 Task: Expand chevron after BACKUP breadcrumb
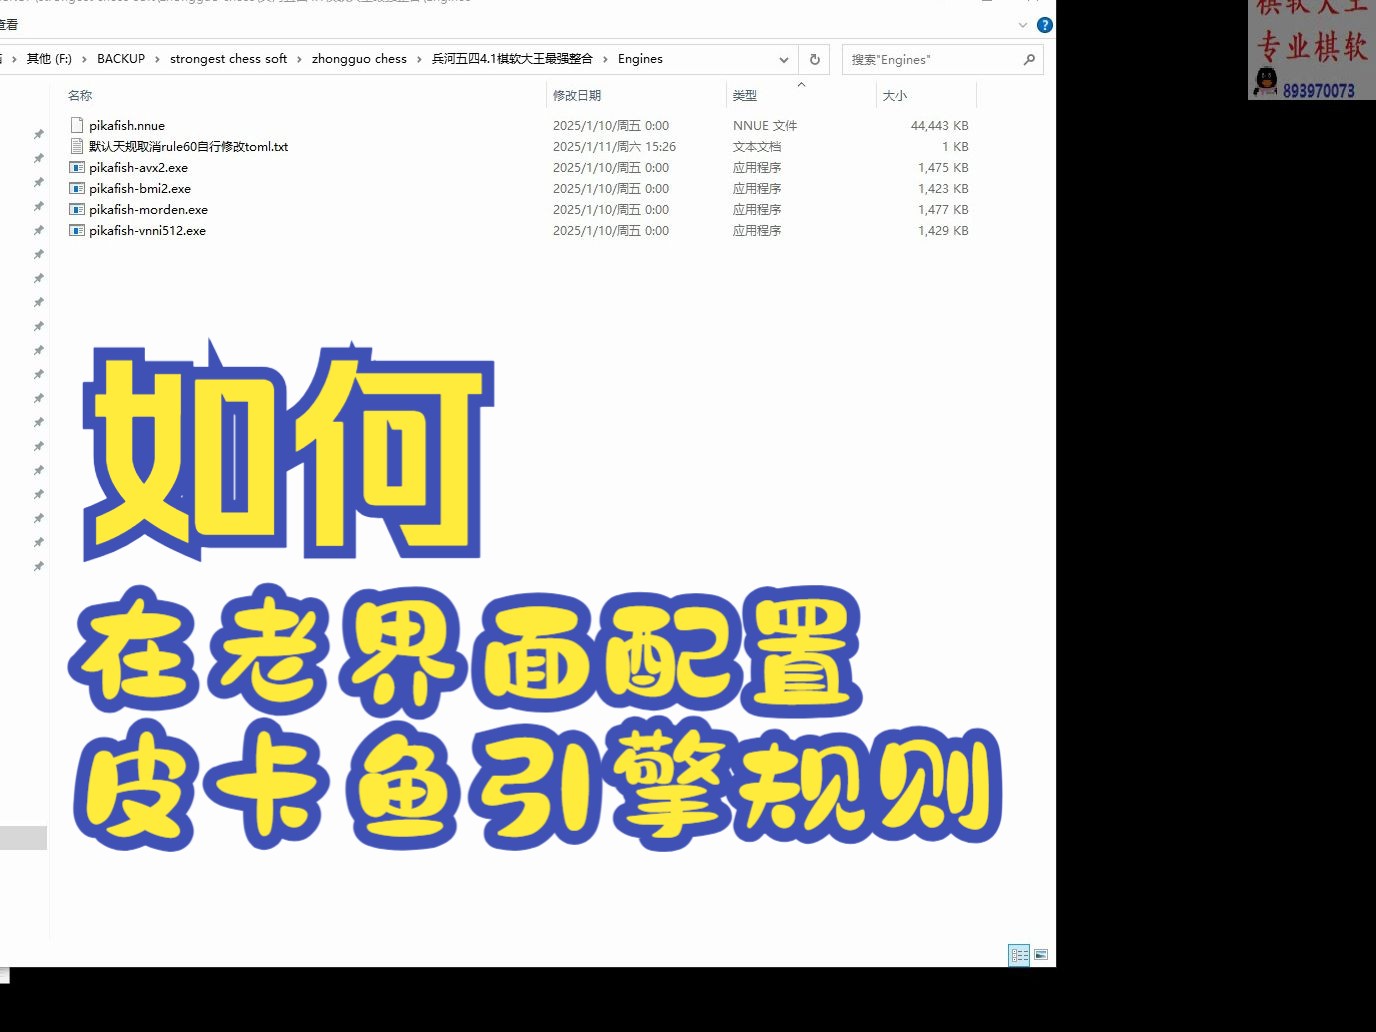pos(157,59)
